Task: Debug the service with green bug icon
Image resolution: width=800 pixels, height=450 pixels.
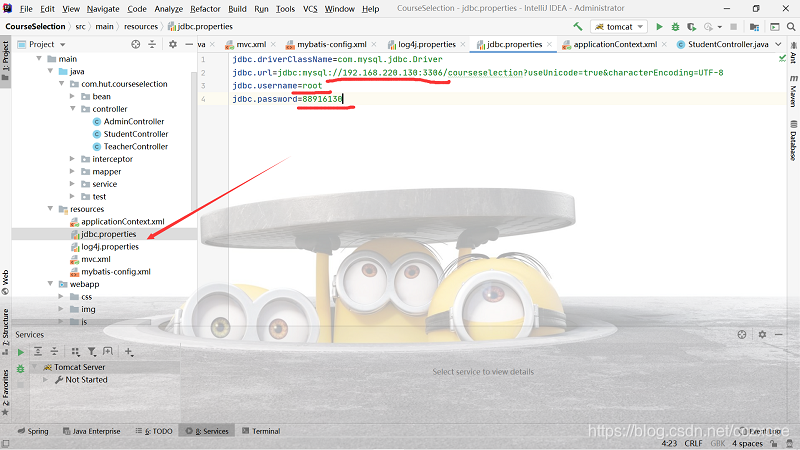Action: coord(20,368)
